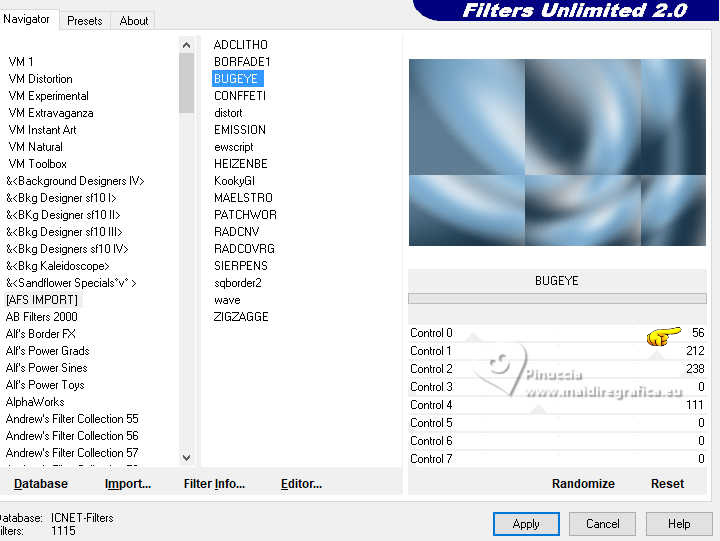Click the Import... button
The image size is (720, 541).
click(128, 484)
